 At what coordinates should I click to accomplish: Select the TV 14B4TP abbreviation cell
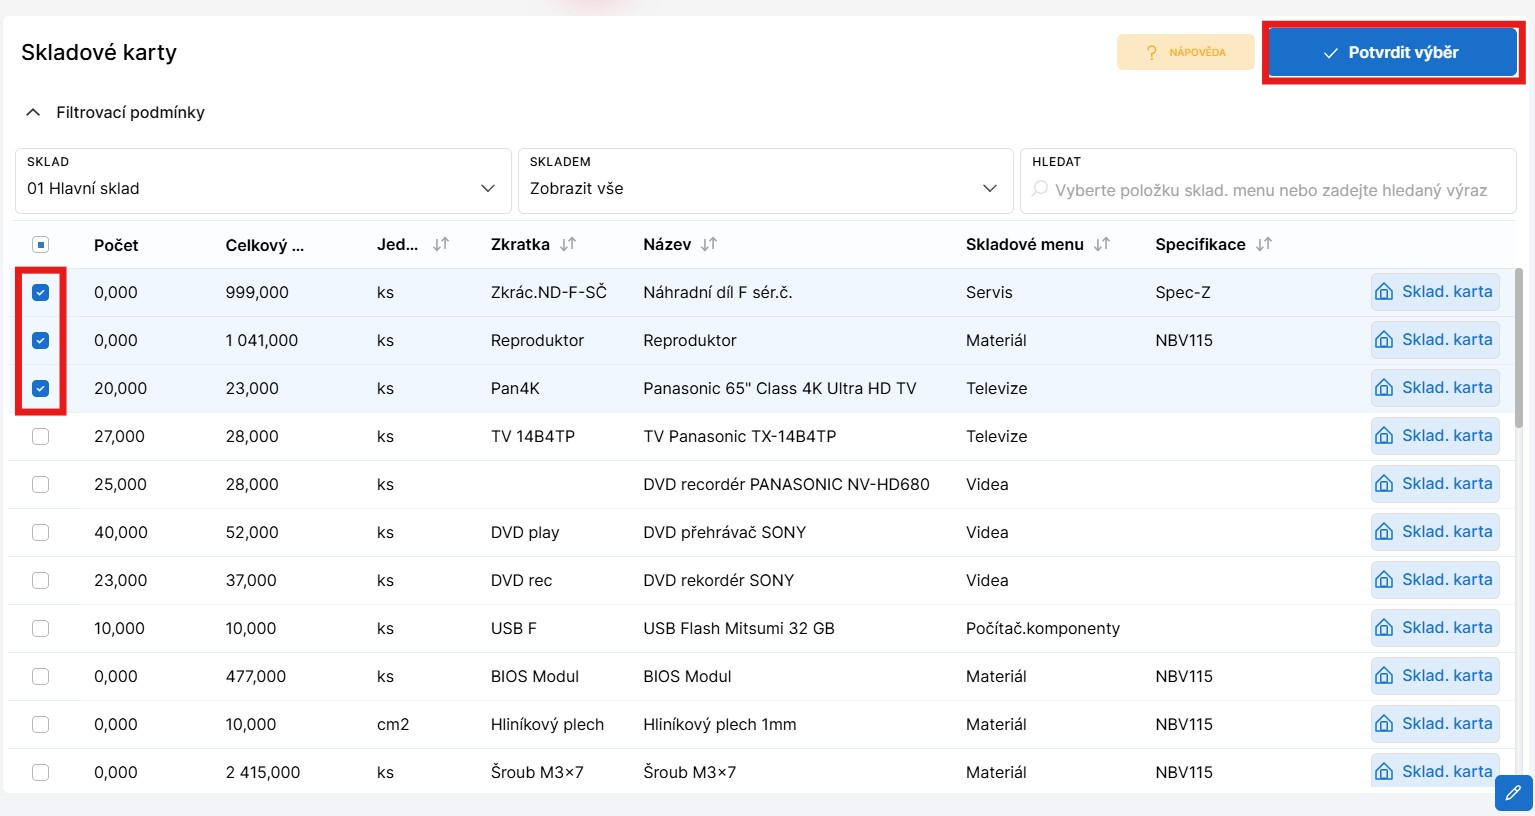click(533, 436)
